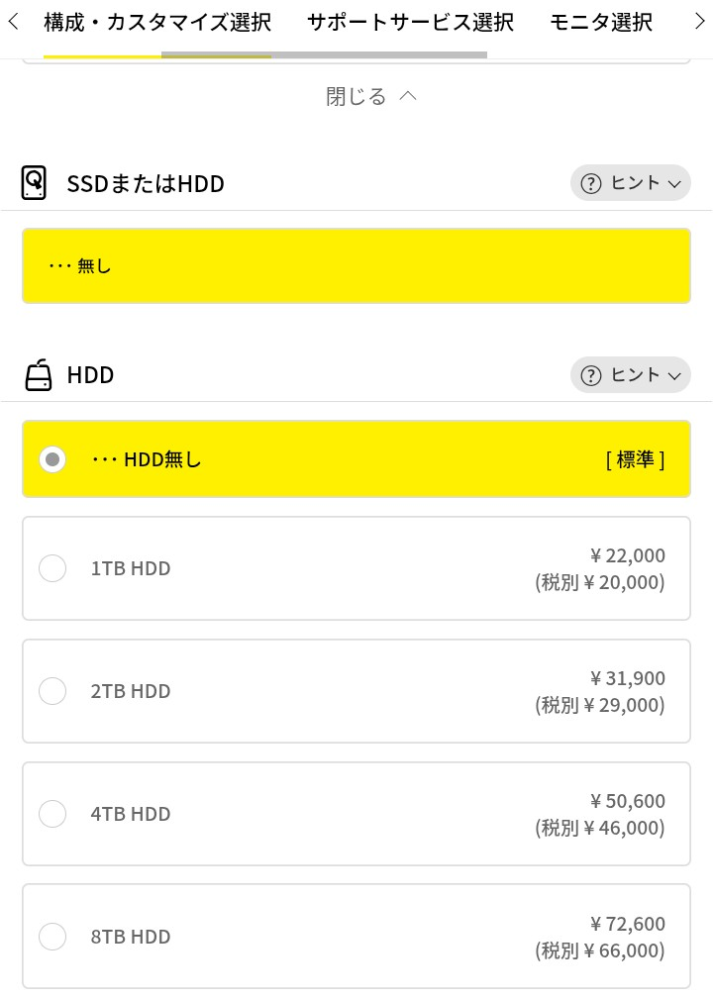This screenshot has height=999, width=713.
Task: Select the HDD無し radio button
Action: click(x=52, y=459)
